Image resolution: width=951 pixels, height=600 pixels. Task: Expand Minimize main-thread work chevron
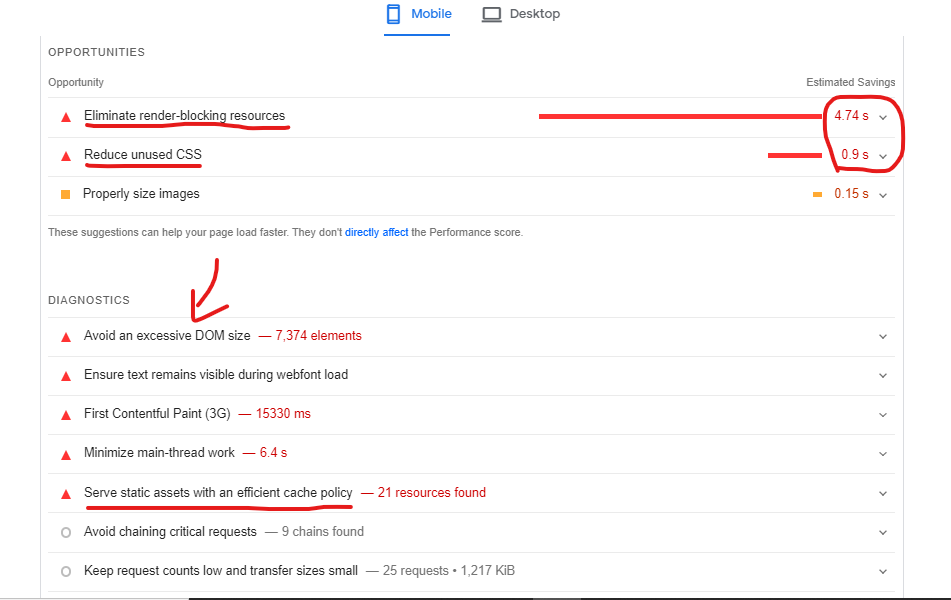[x=883, y=454]
